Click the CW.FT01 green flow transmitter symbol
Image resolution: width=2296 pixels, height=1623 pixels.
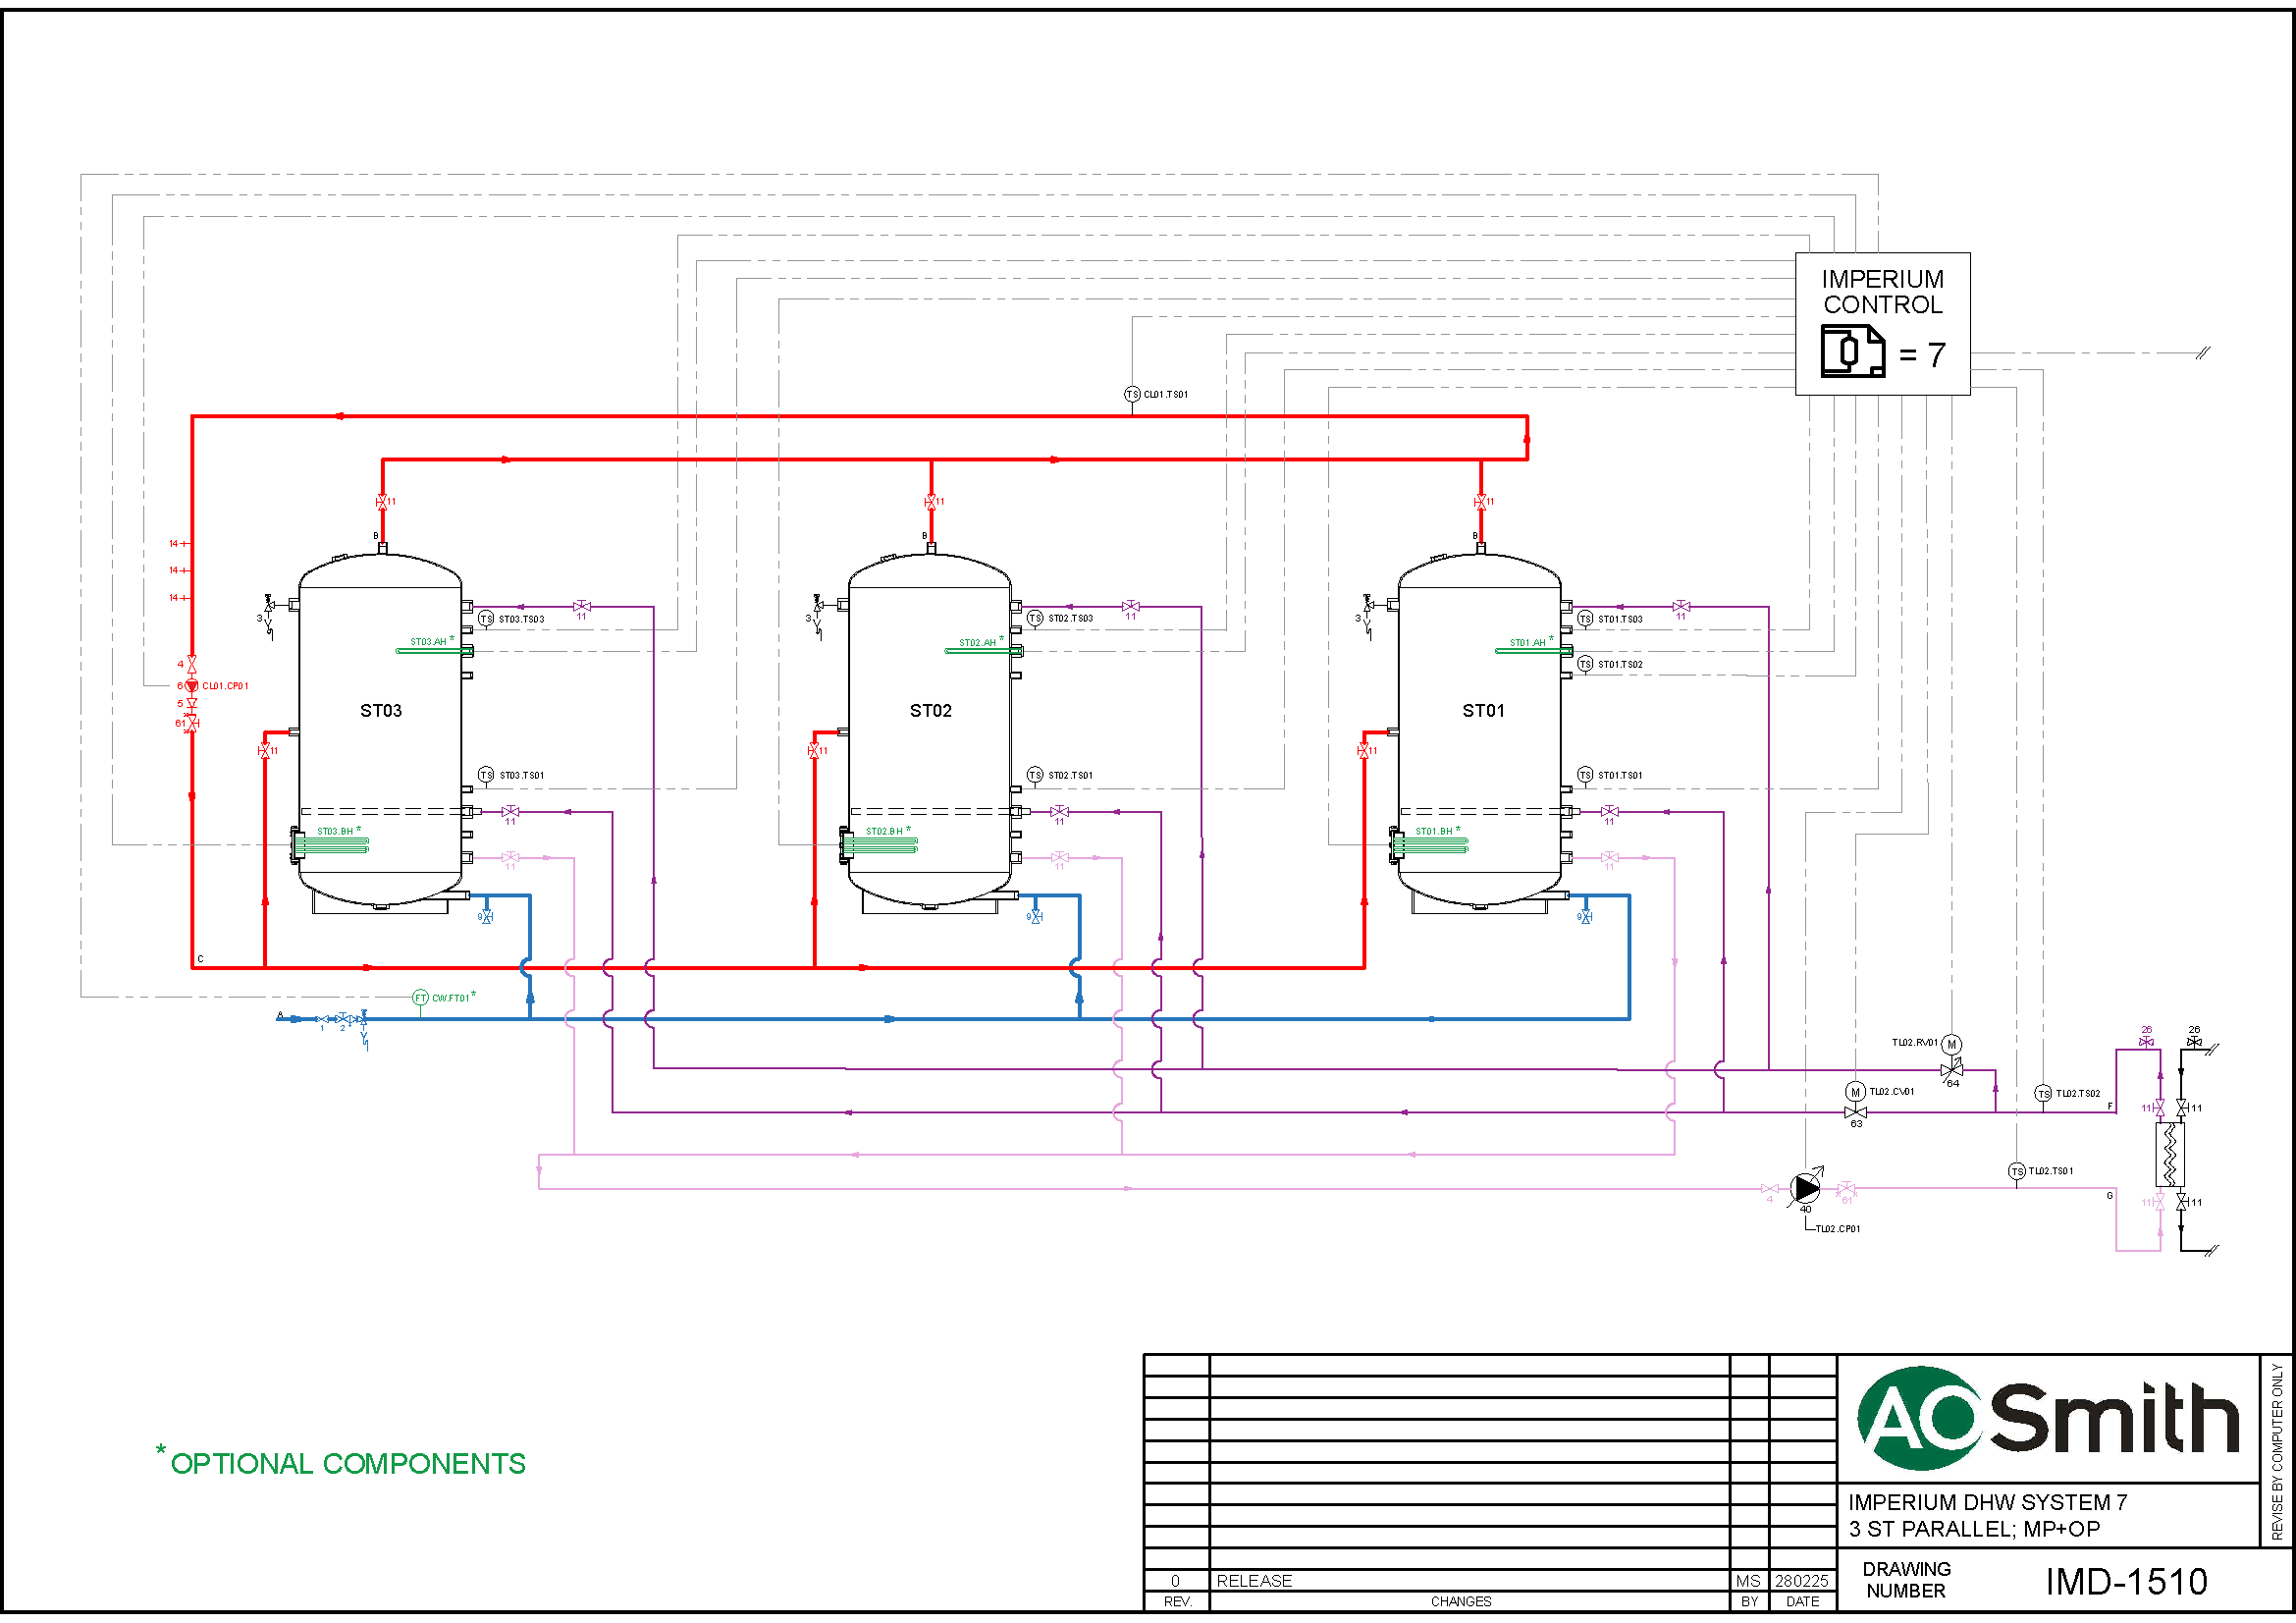pyautogui.click(x=420, y=997)
